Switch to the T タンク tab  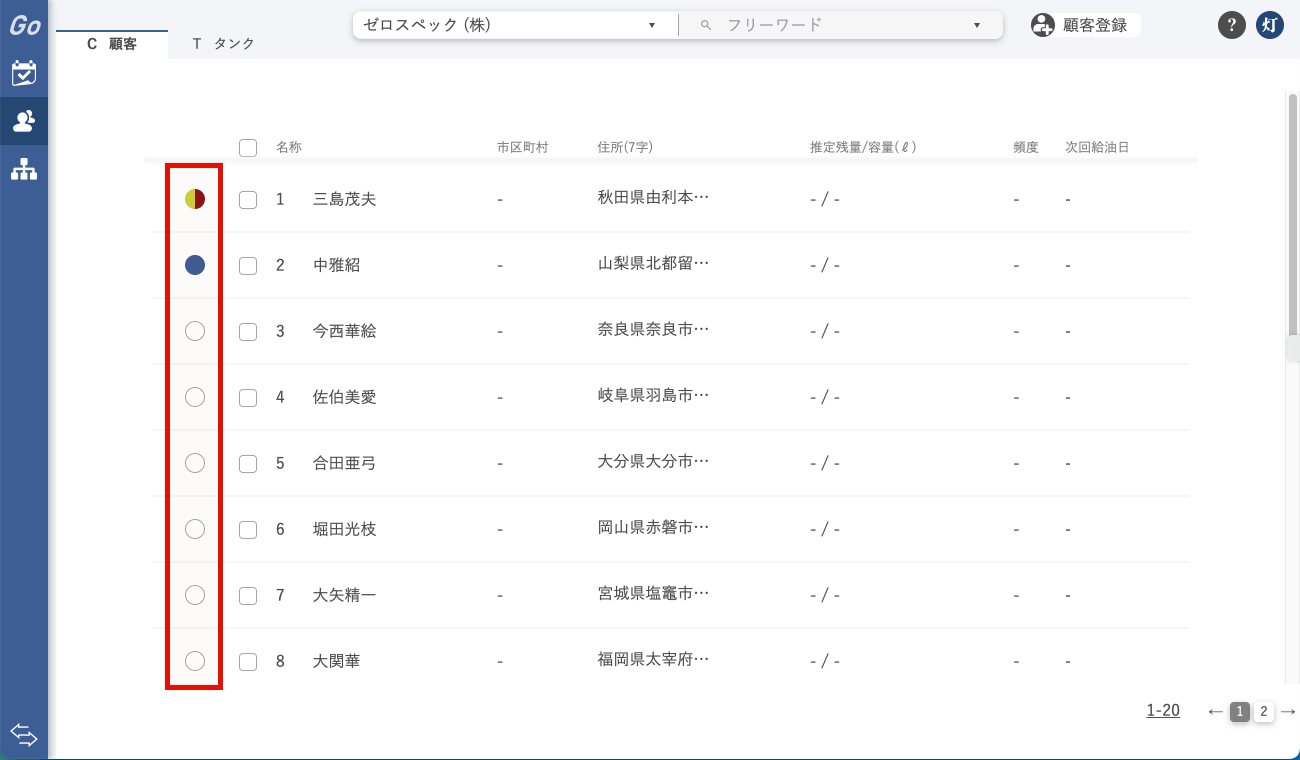click(223, 44)
